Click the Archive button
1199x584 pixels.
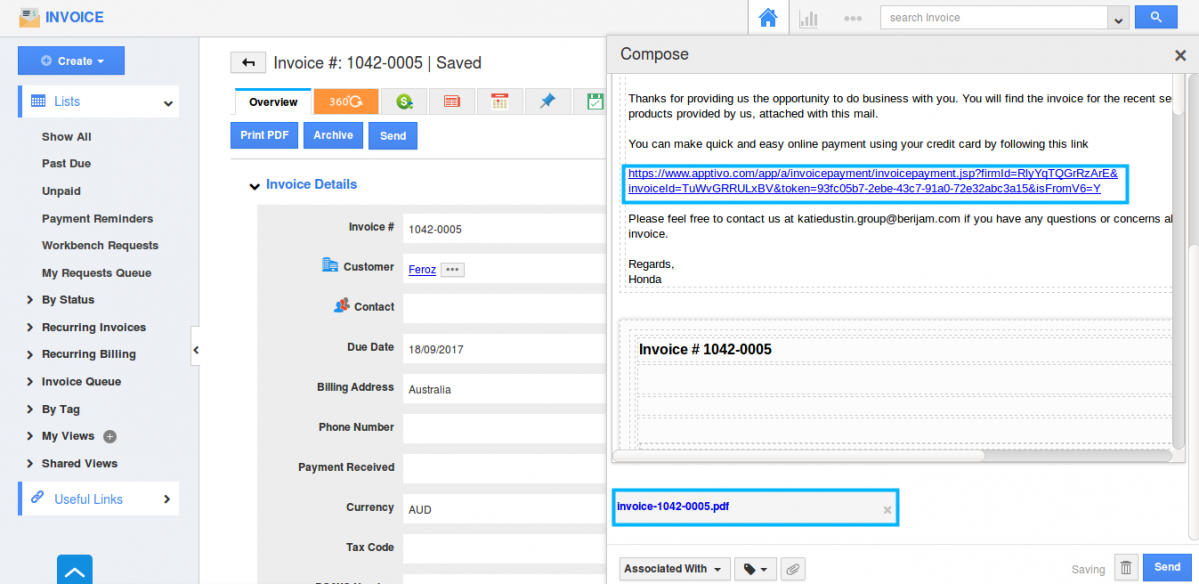click(333, 135)
